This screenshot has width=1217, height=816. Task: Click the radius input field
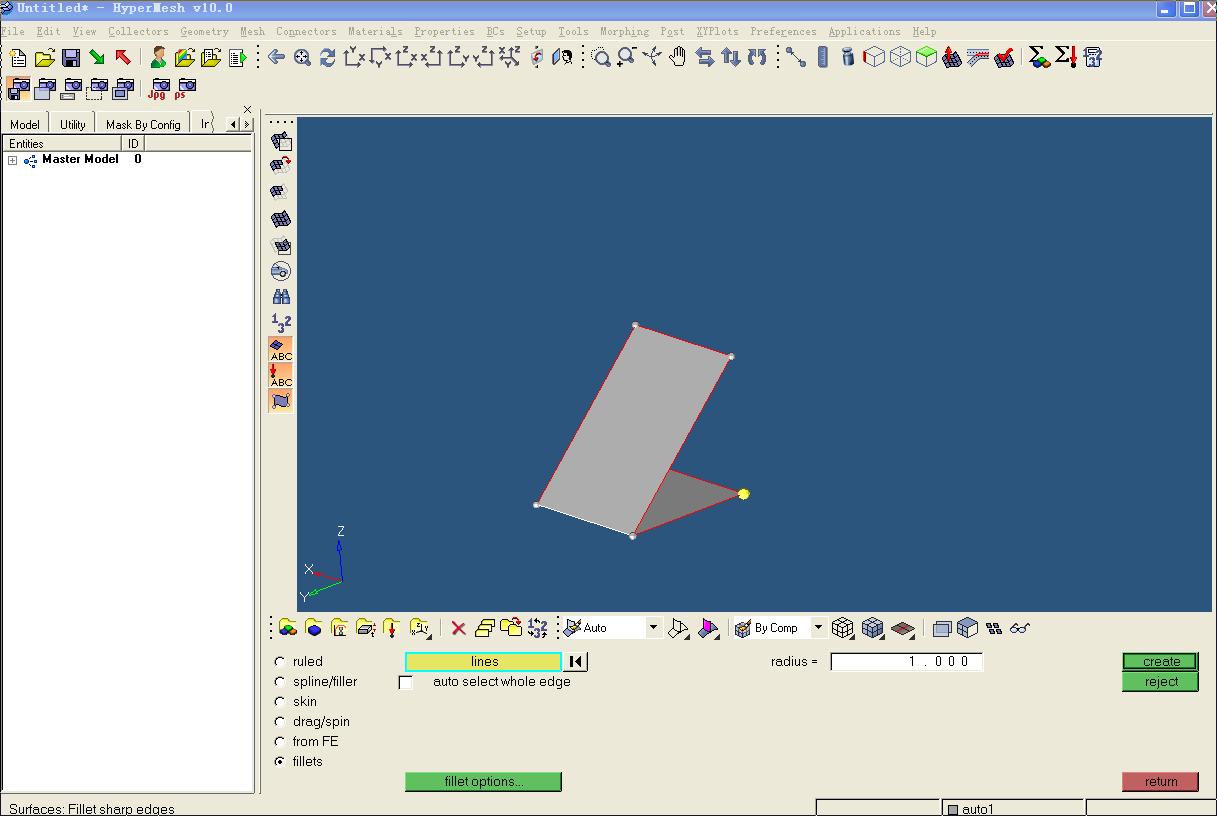906,662
